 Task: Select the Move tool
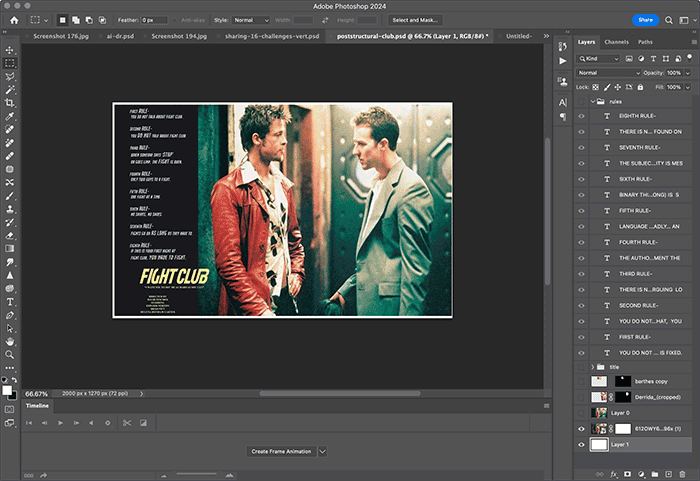pos(10,49)
